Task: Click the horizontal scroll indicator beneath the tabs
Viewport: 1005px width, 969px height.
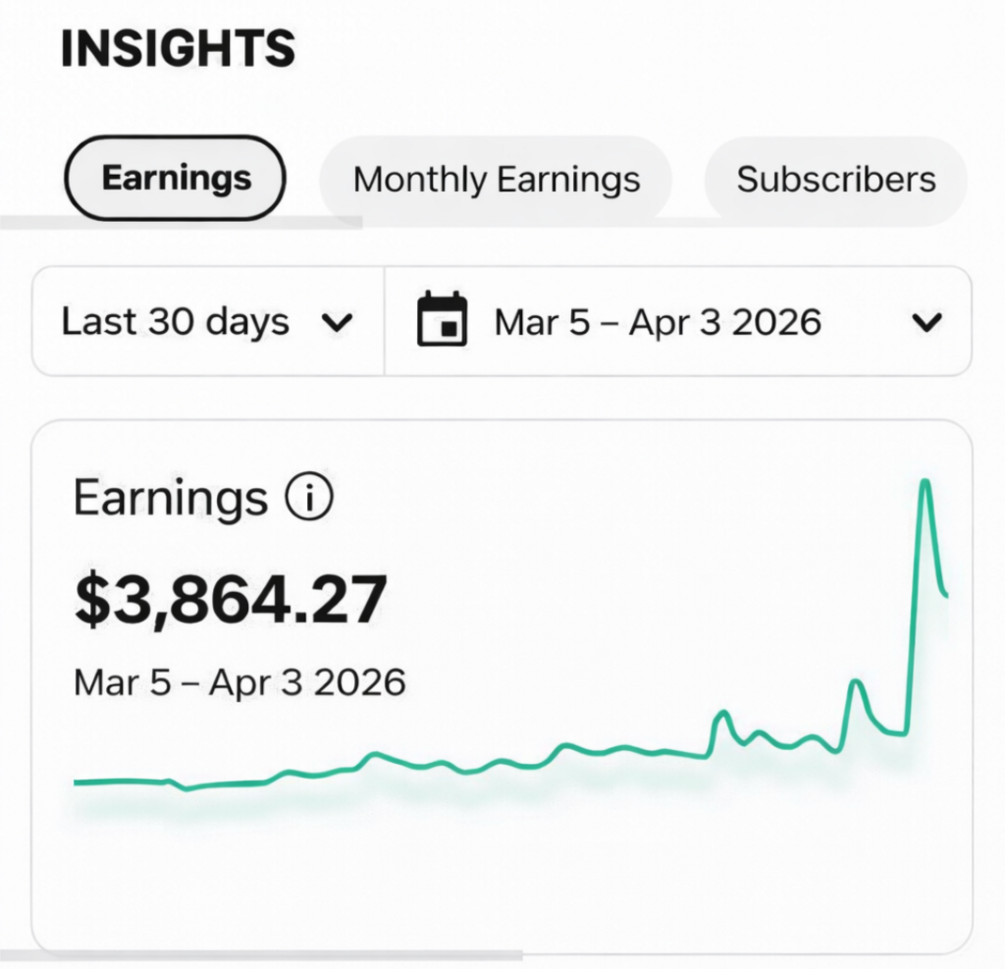Action: click(x=181, y=223)
